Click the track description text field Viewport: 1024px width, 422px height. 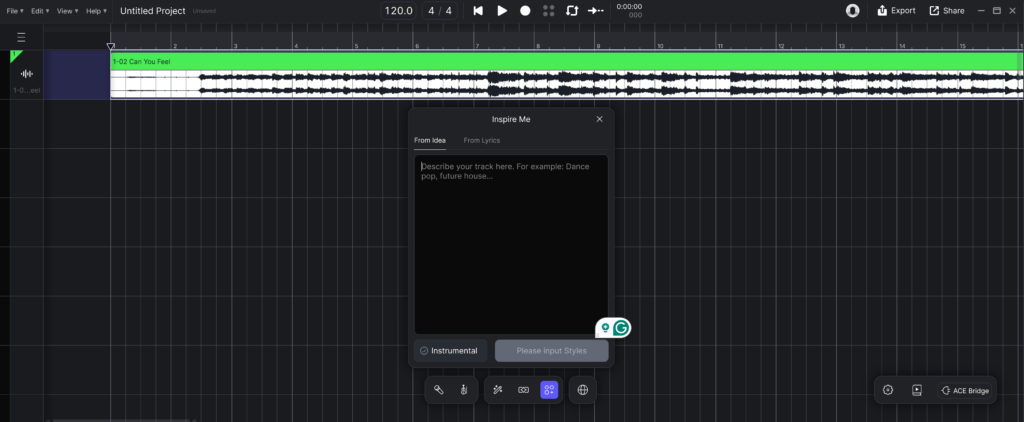coord(511,245)
